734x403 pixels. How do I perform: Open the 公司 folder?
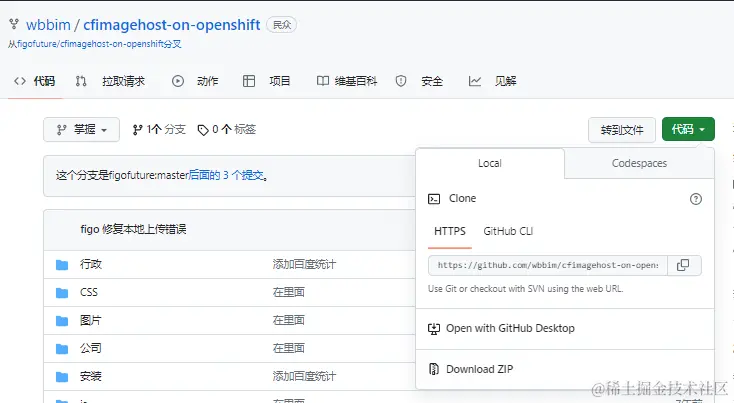click(x=91, y=348)
